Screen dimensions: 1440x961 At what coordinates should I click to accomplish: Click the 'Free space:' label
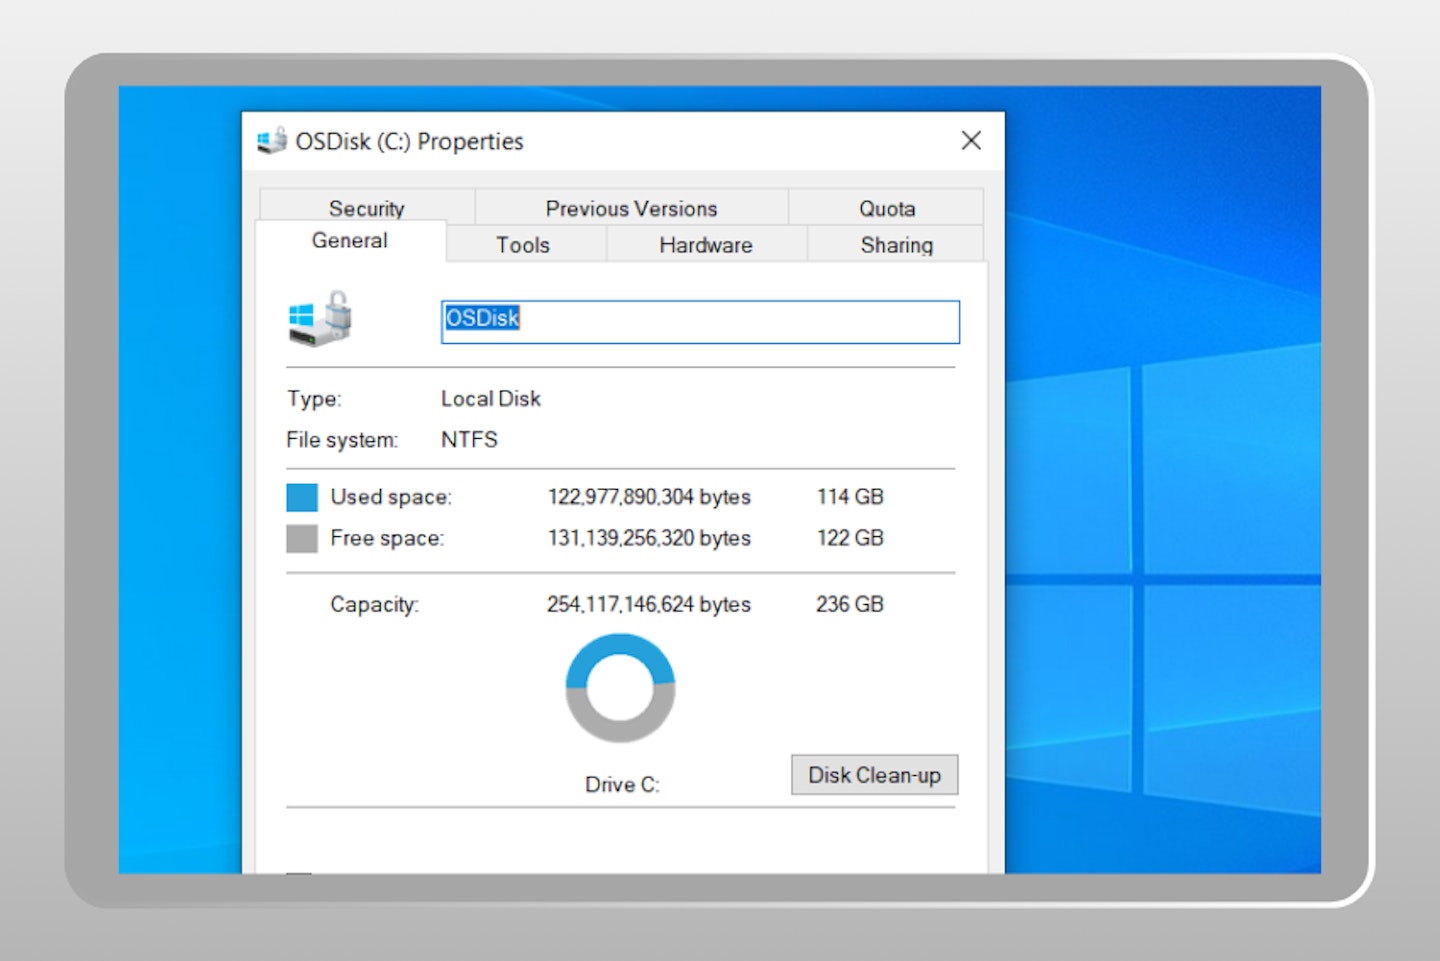coord(387,538)
